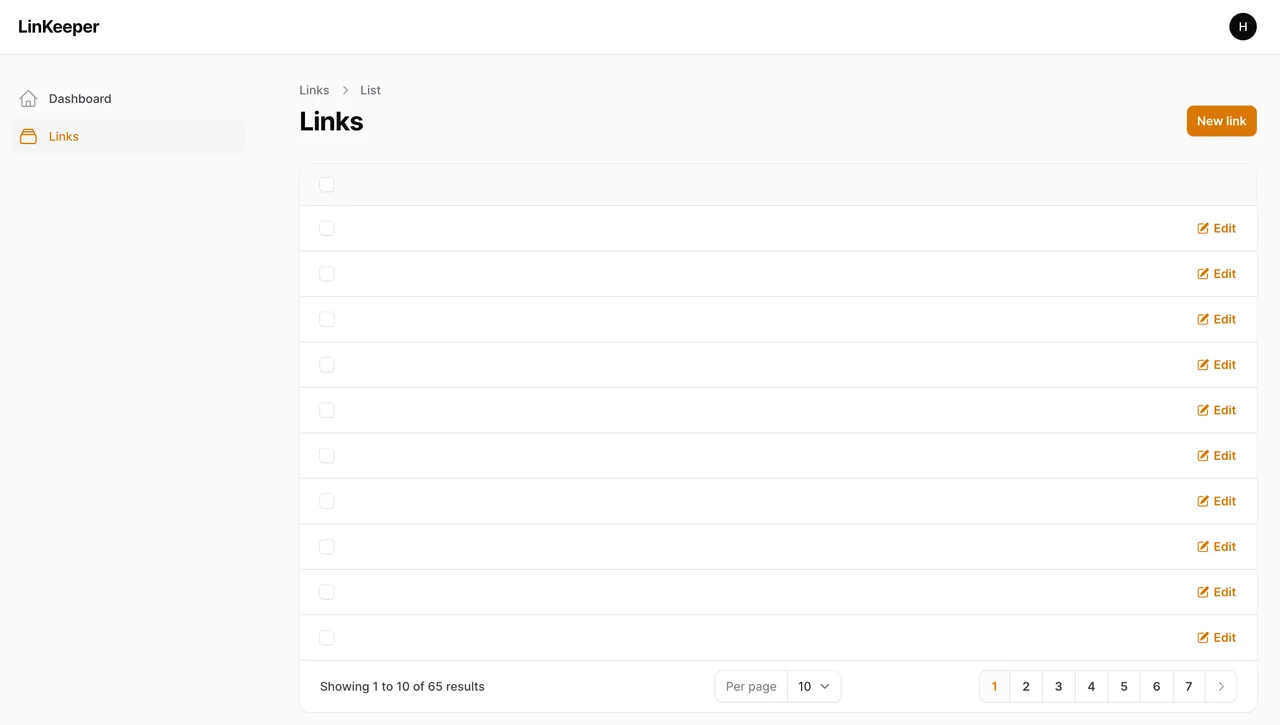Image resolution: width=1280 pixels, height=725 pixels.
Task: Open the Per page dropdown
Action: point(813,687)
